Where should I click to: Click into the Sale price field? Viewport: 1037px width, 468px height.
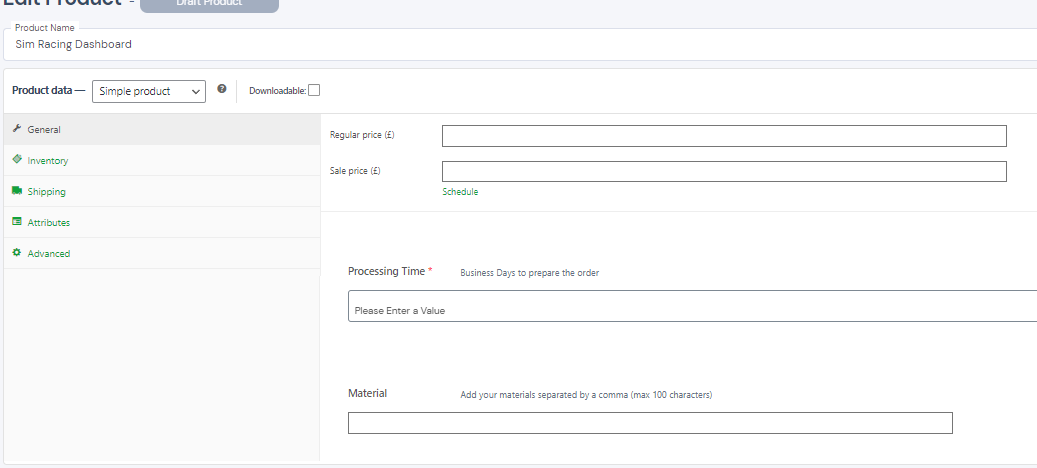point(724,171)
